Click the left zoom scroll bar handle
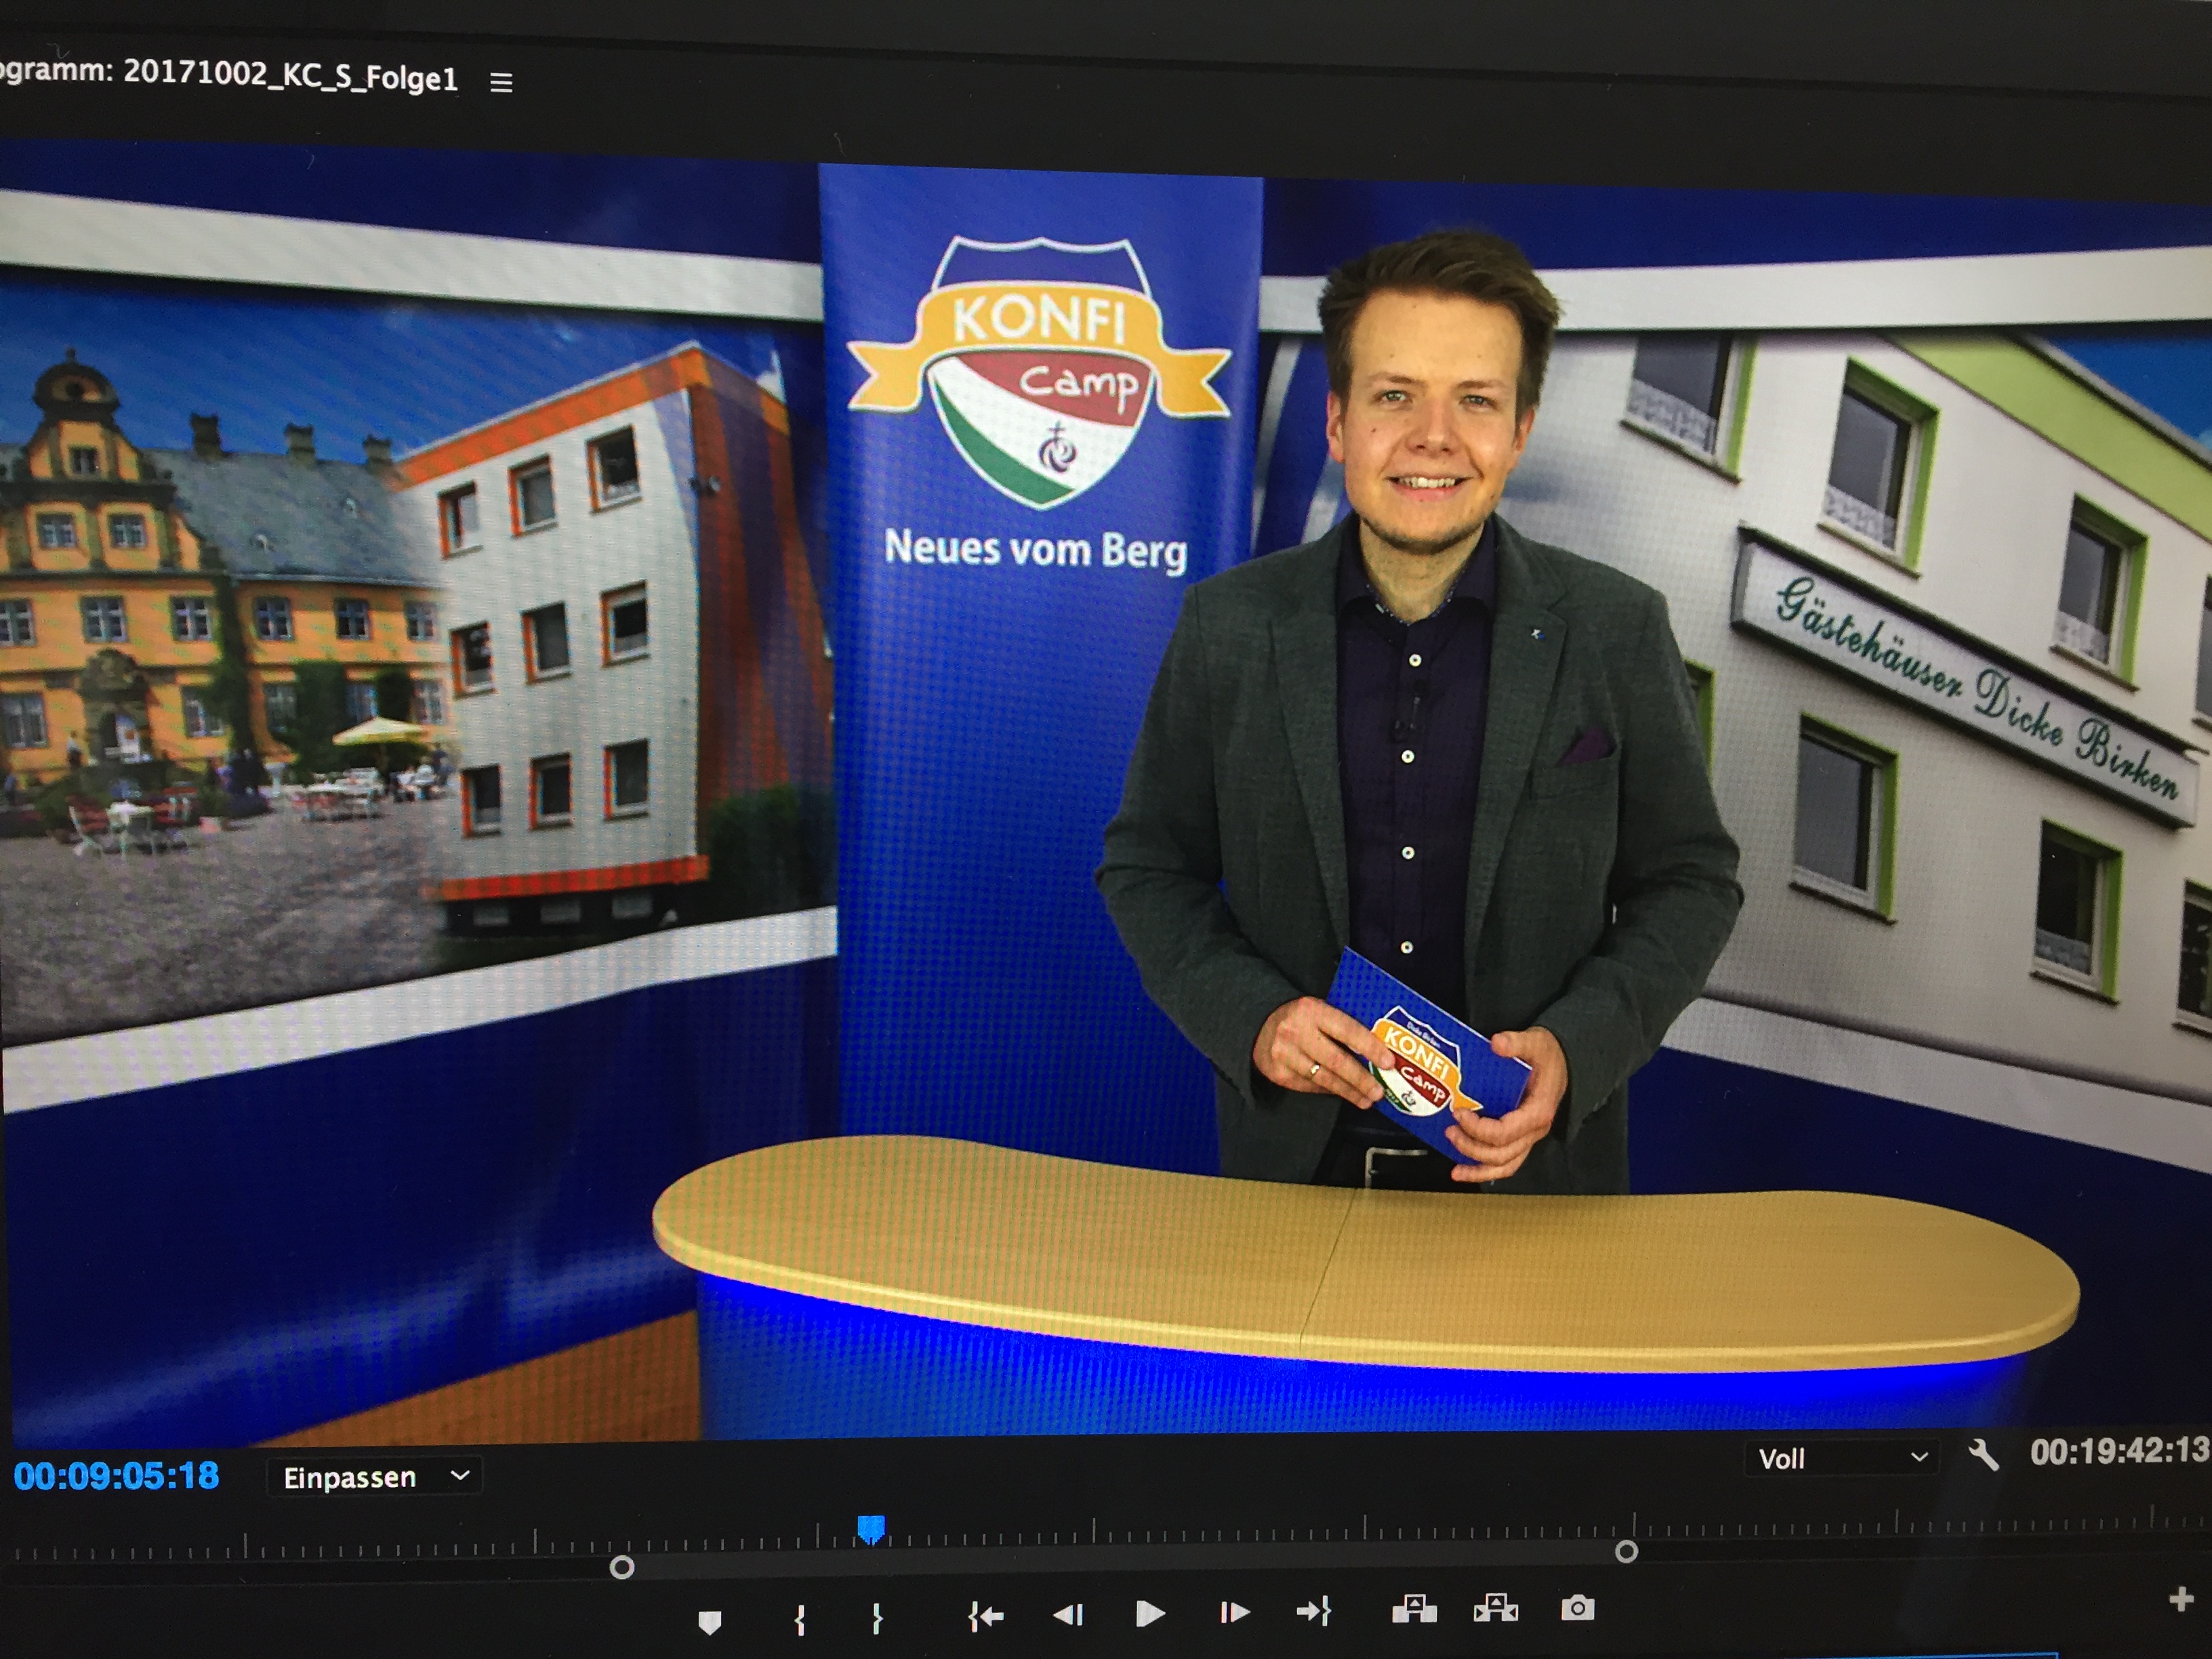Image resolution: width=2212 pixels, height=1659 pixels. click(x=622, y=1567)
